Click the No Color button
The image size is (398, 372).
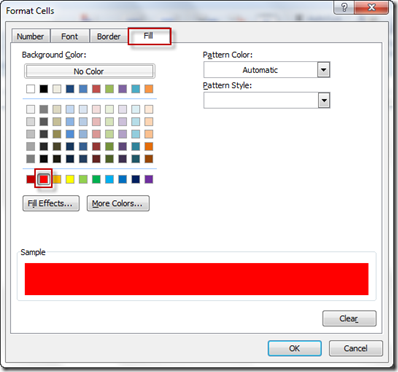pyautogui.click(x=89, y=71)
